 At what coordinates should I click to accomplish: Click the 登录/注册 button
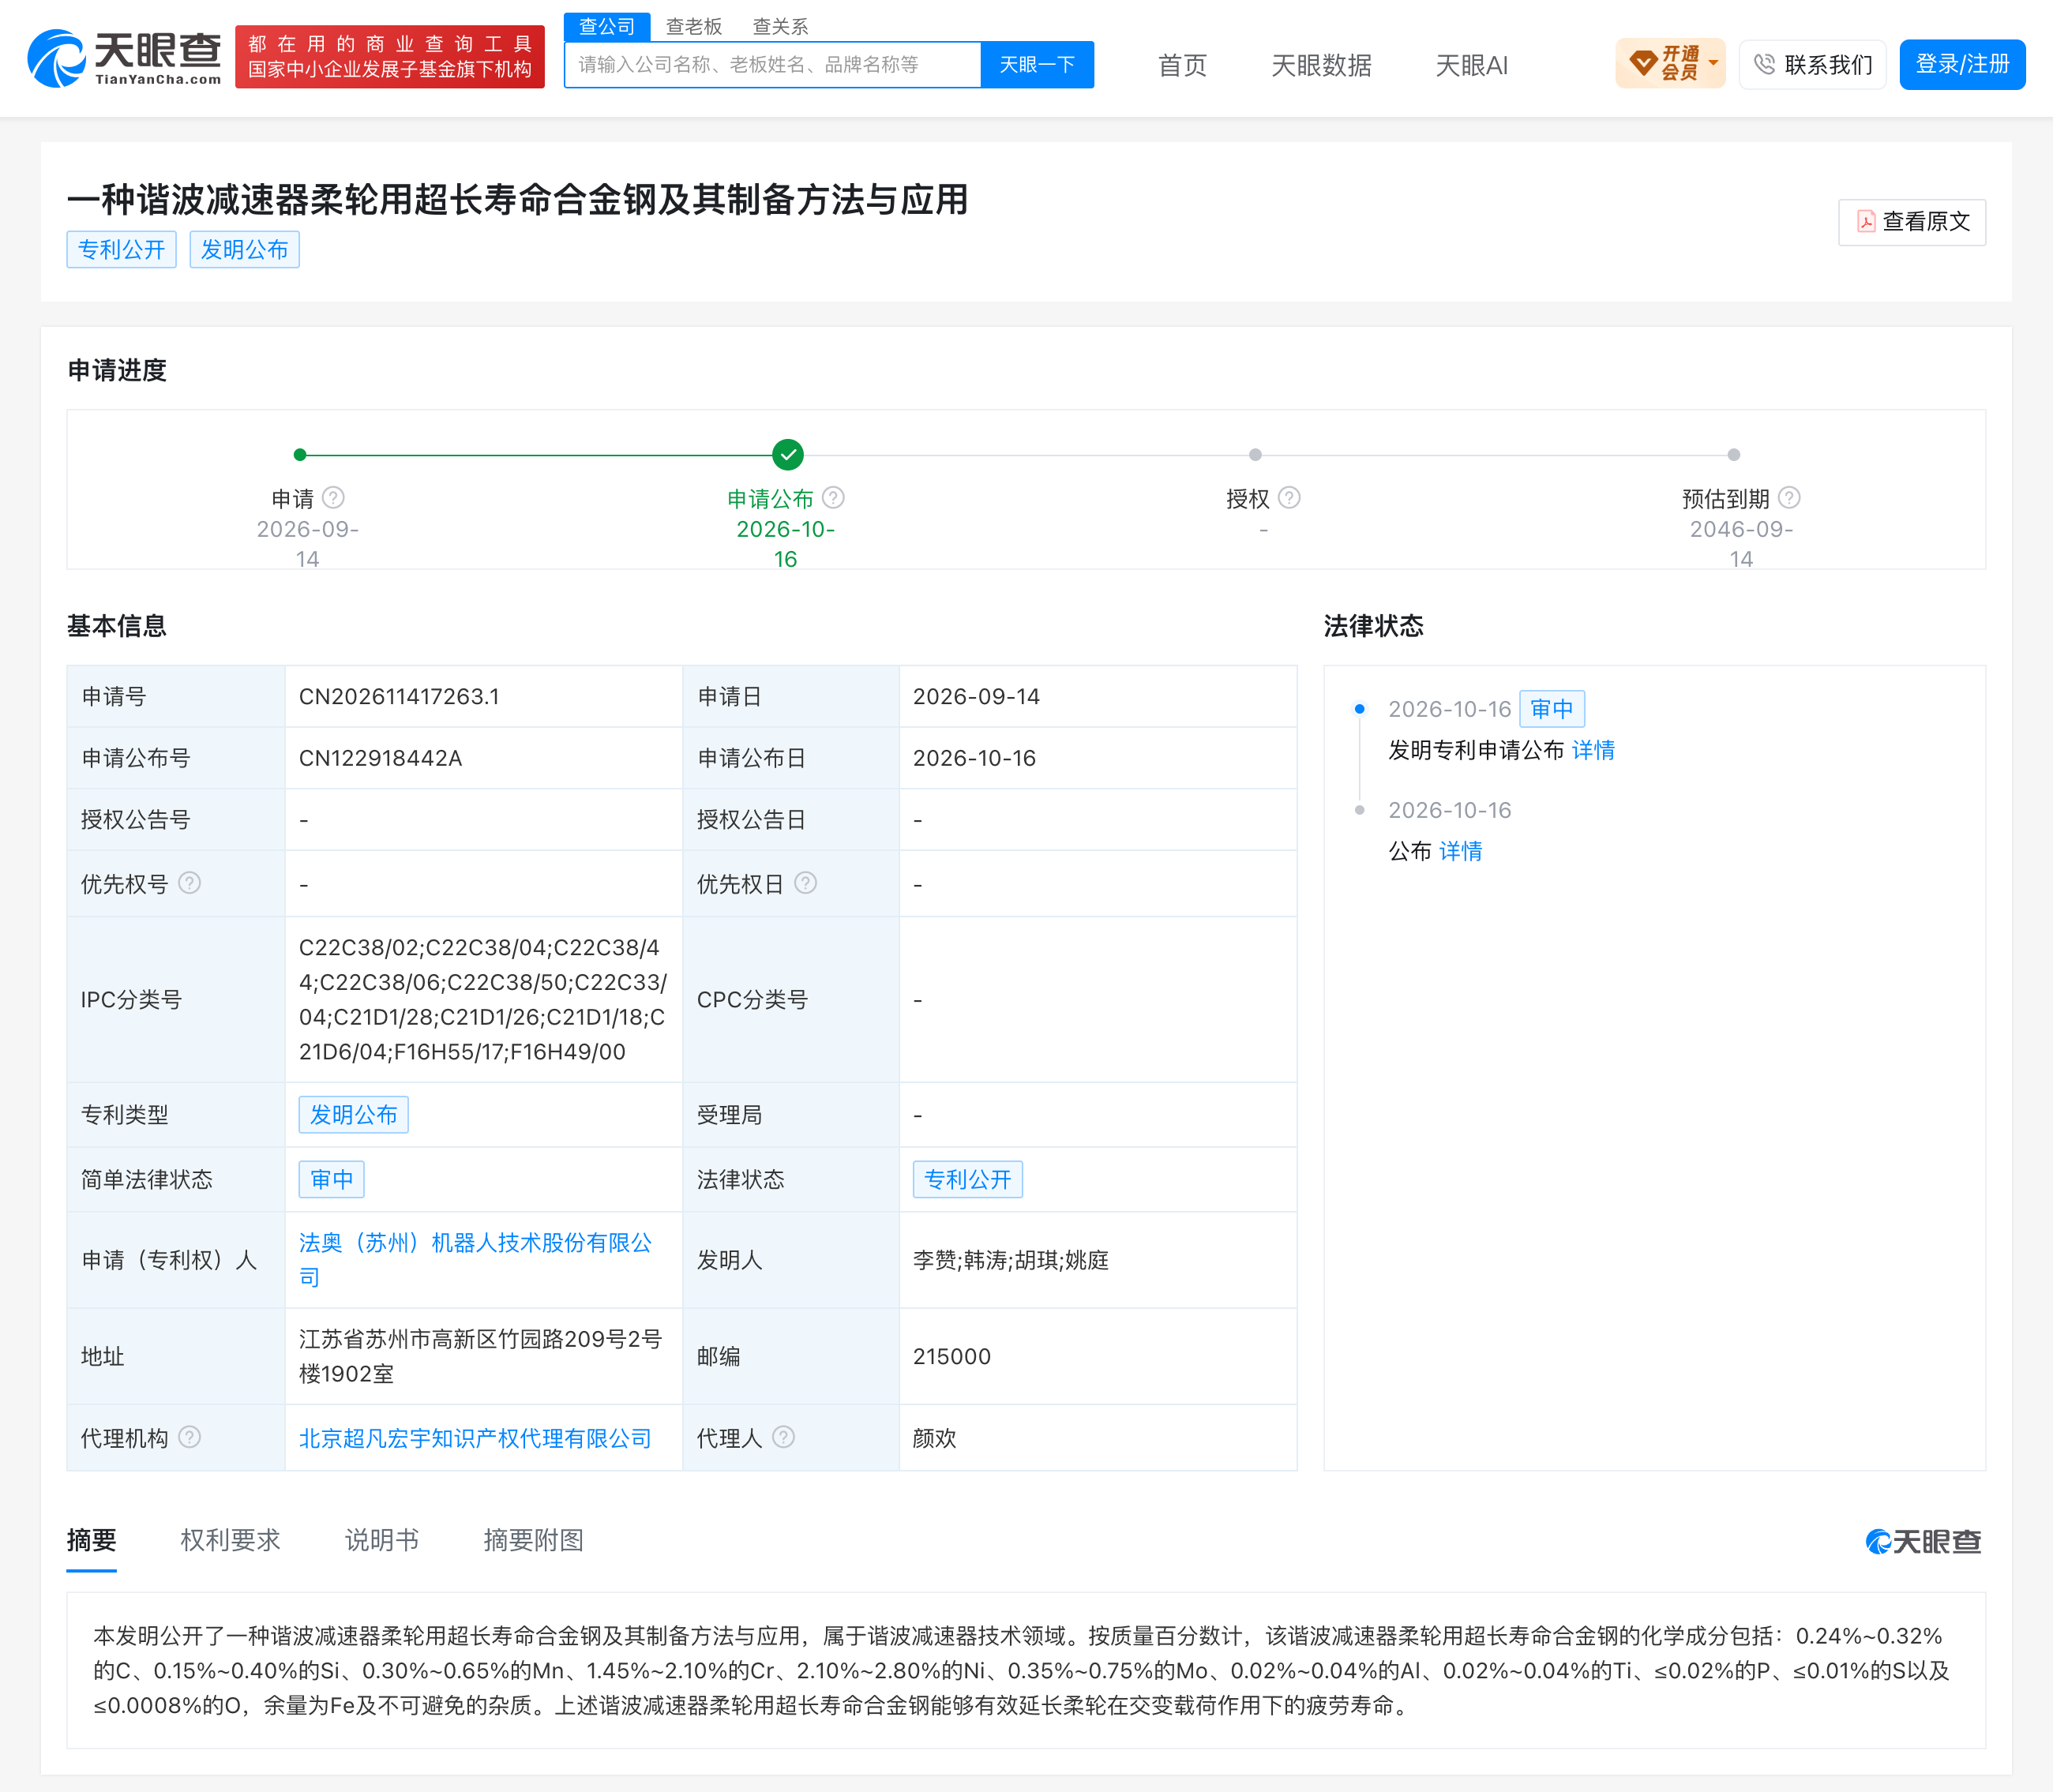pyautogui.click(x=1962, y=65)
